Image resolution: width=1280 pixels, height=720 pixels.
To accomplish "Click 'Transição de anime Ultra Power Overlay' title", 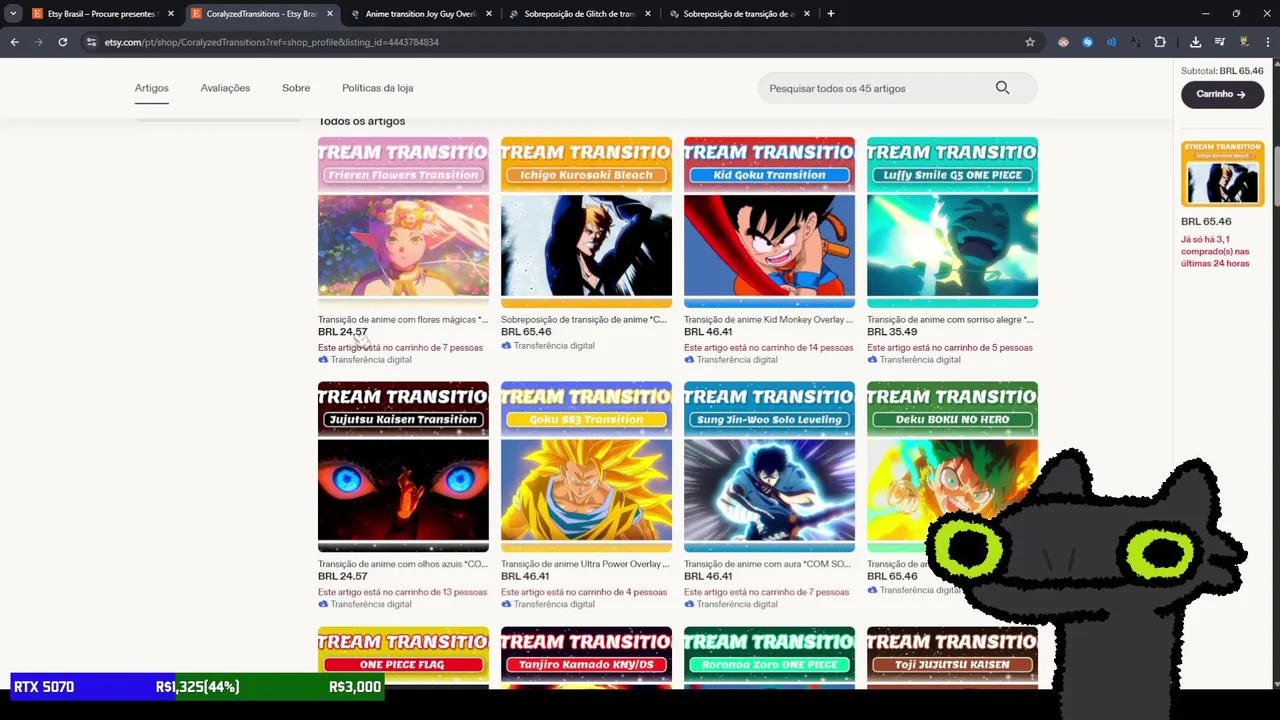I will [x=586, y=564].
